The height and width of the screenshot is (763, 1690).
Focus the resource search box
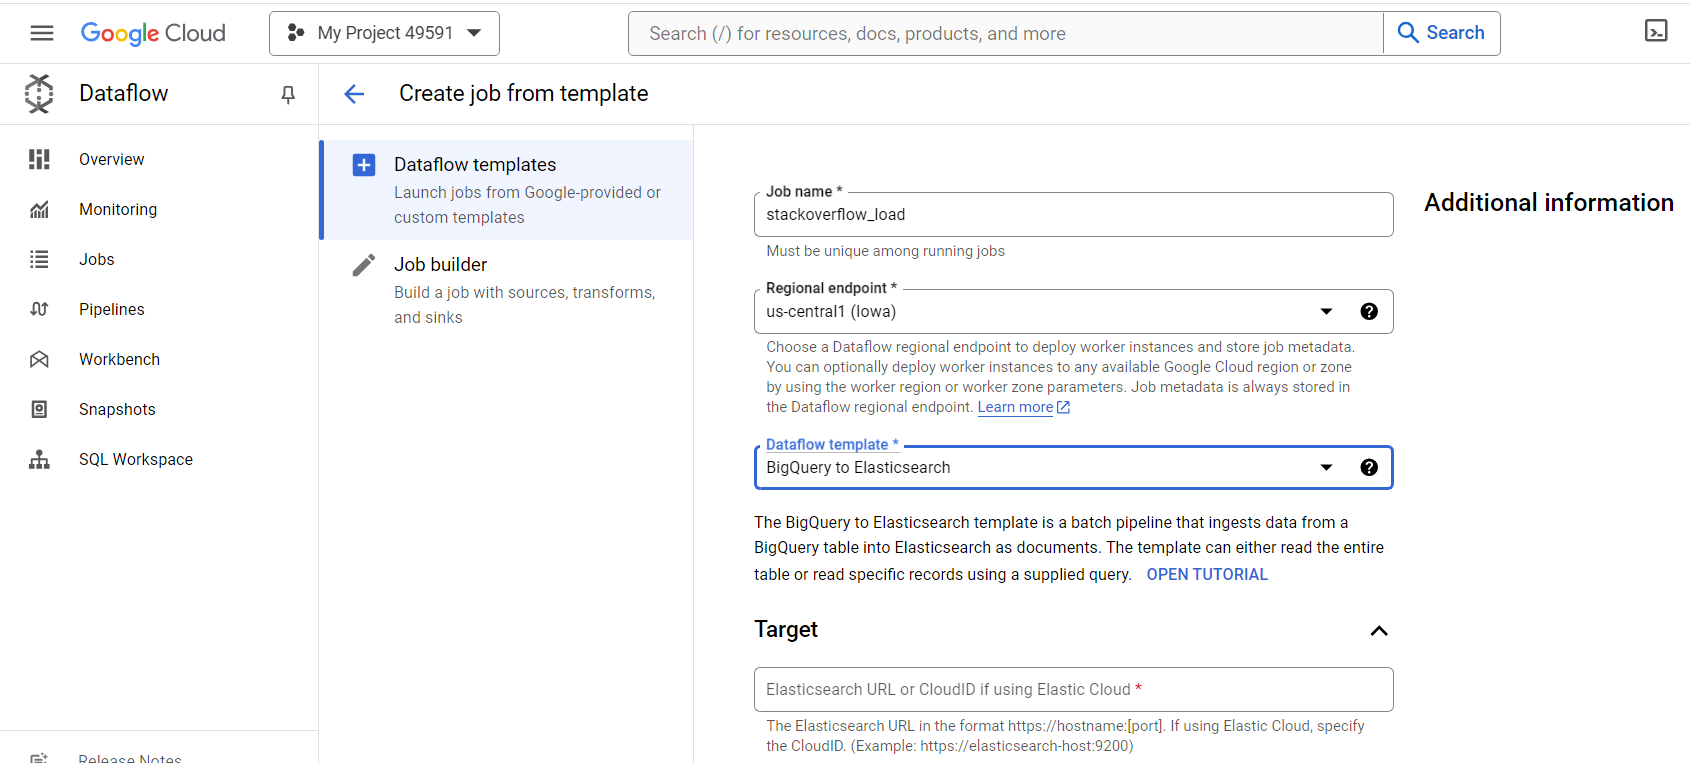click(1006, 33)
